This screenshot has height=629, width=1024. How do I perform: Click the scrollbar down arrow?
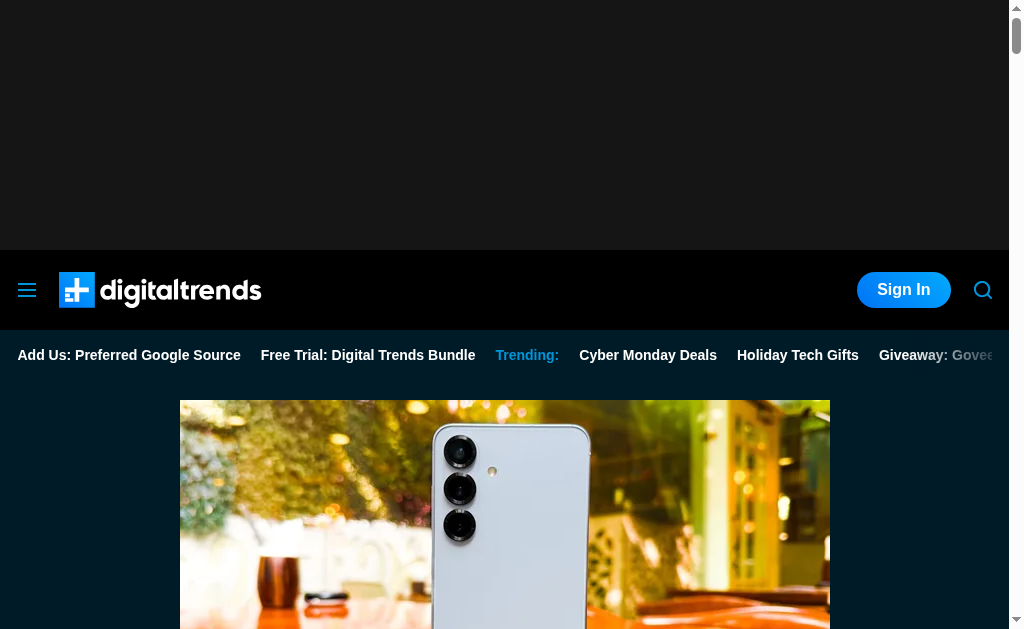[1016, 619]
